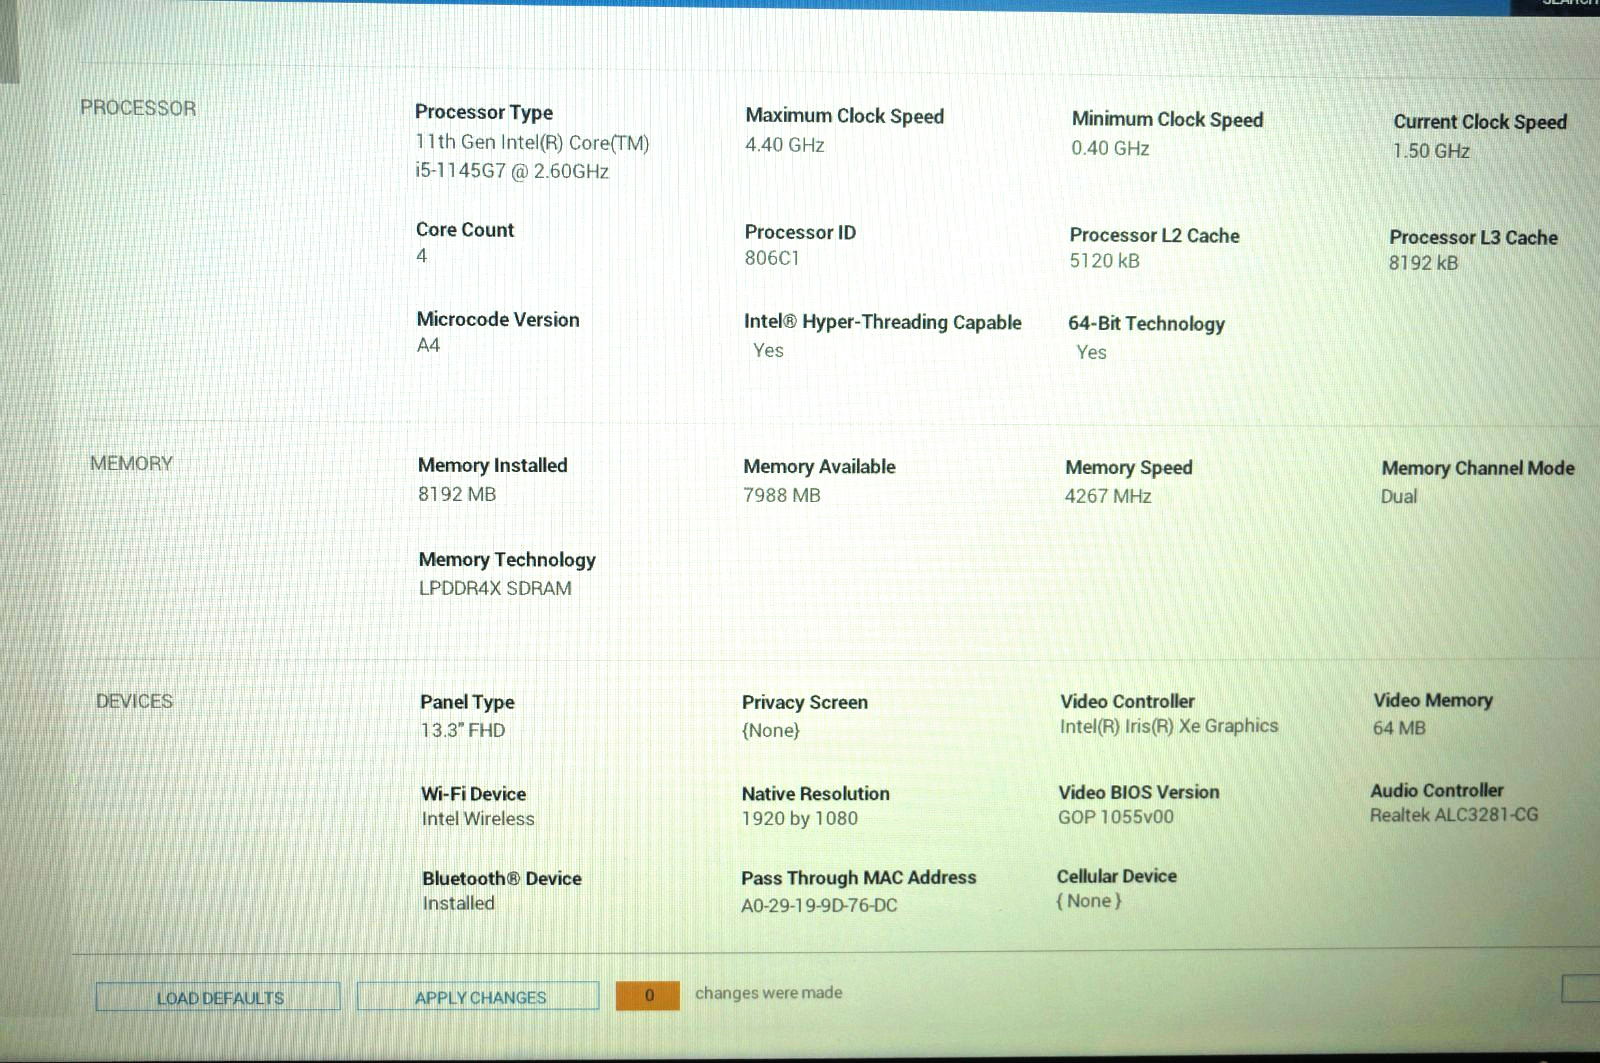Click the Yes value under Hyper-Threading Capable
This screenshot has width=1600, height=1063.
768,351
